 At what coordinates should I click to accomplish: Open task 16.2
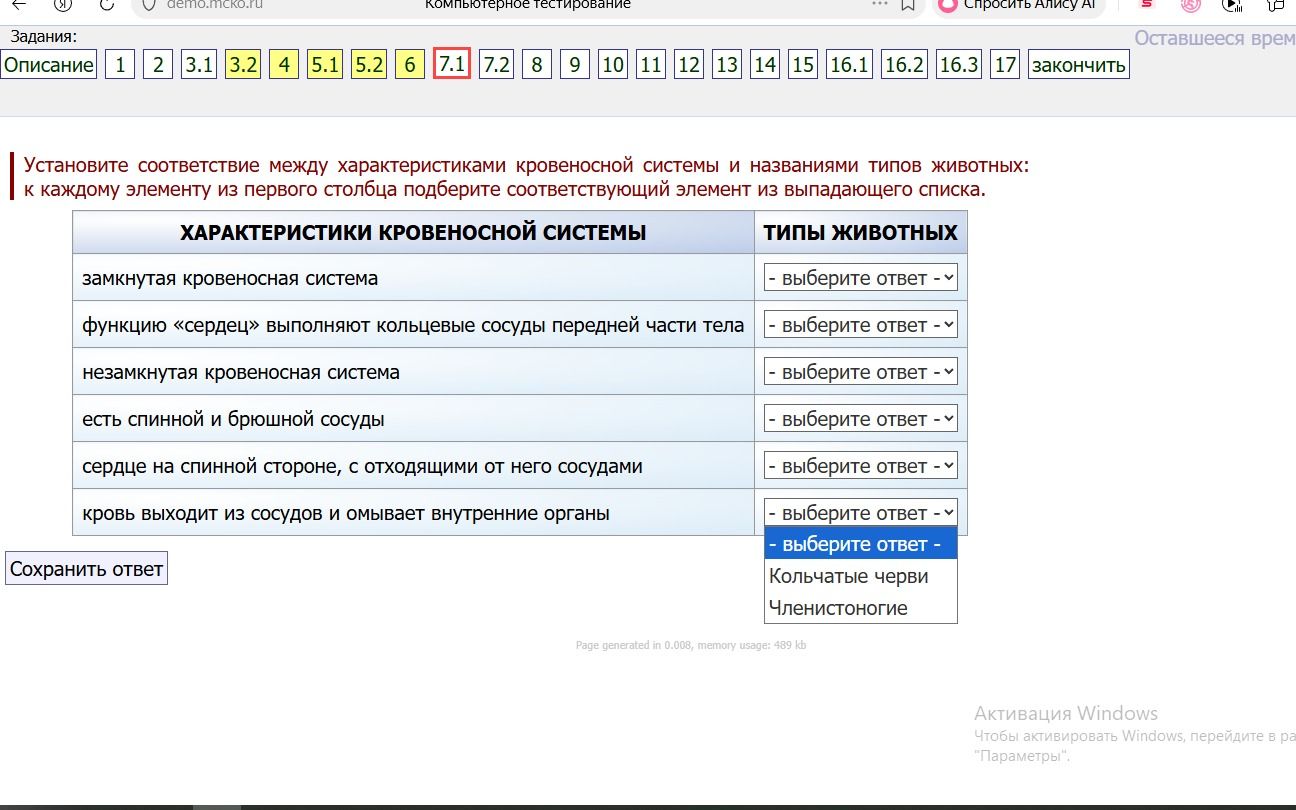[905, 66]
